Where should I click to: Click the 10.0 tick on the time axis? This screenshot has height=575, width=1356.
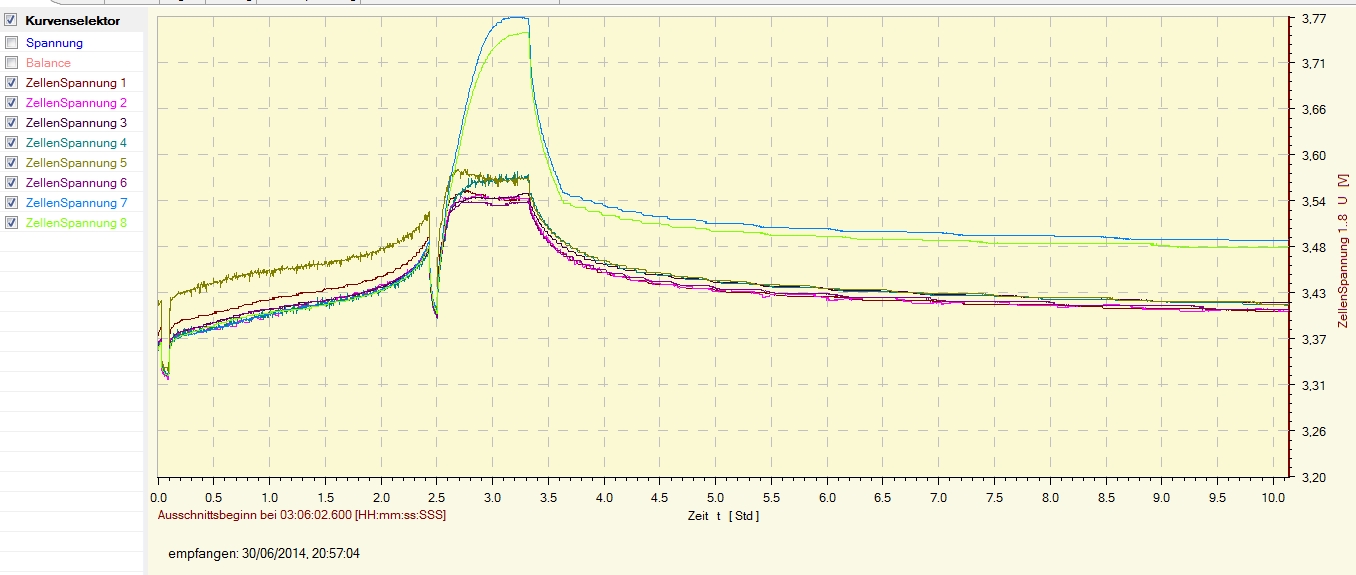[x=1272, y=497]
